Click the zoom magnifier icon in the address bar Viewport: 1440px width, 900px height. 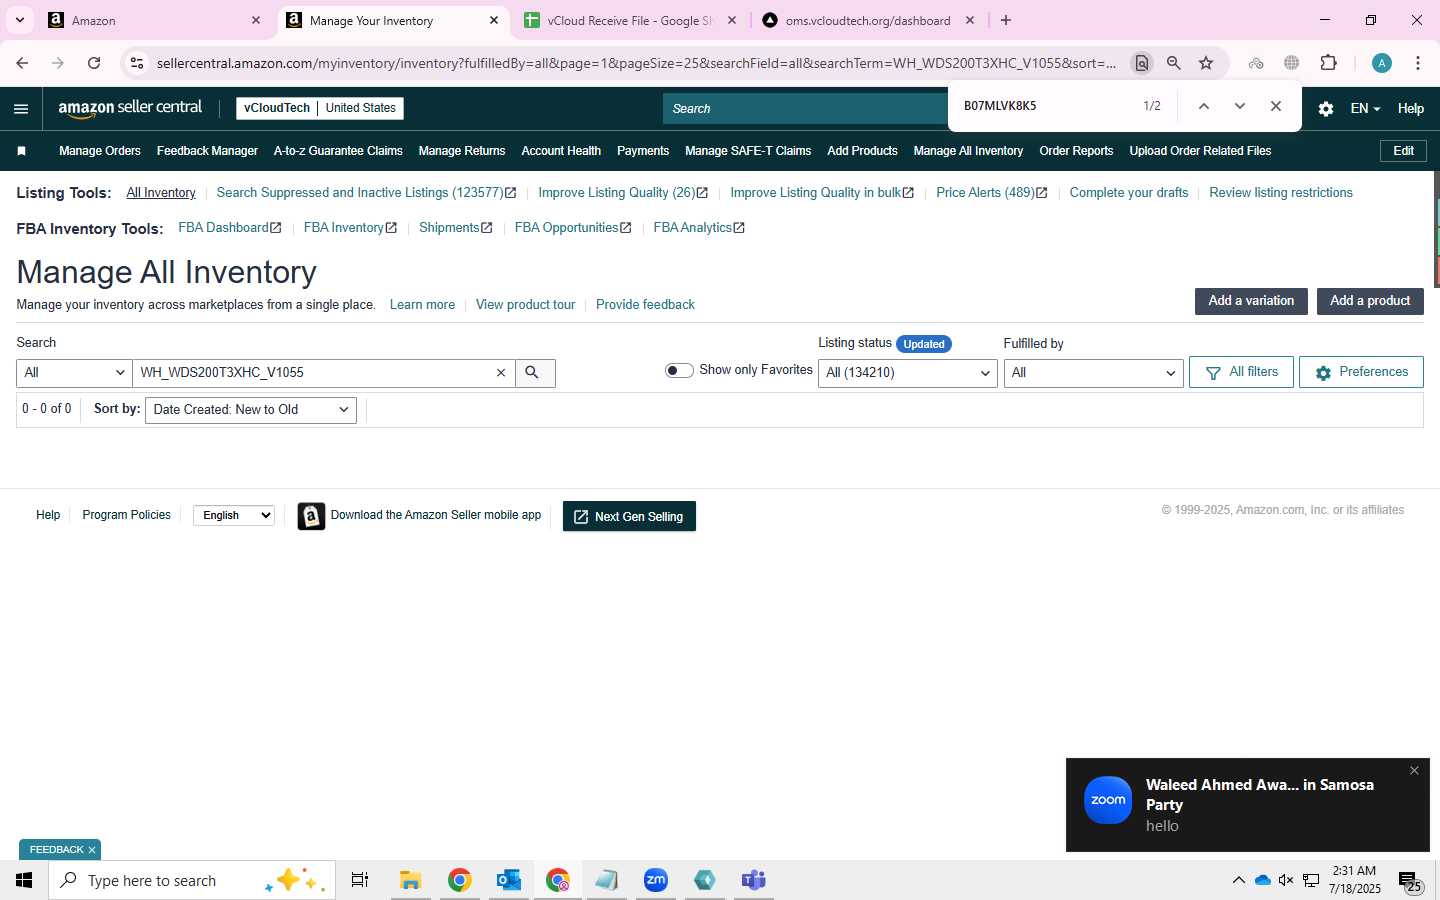point(1174,63)
